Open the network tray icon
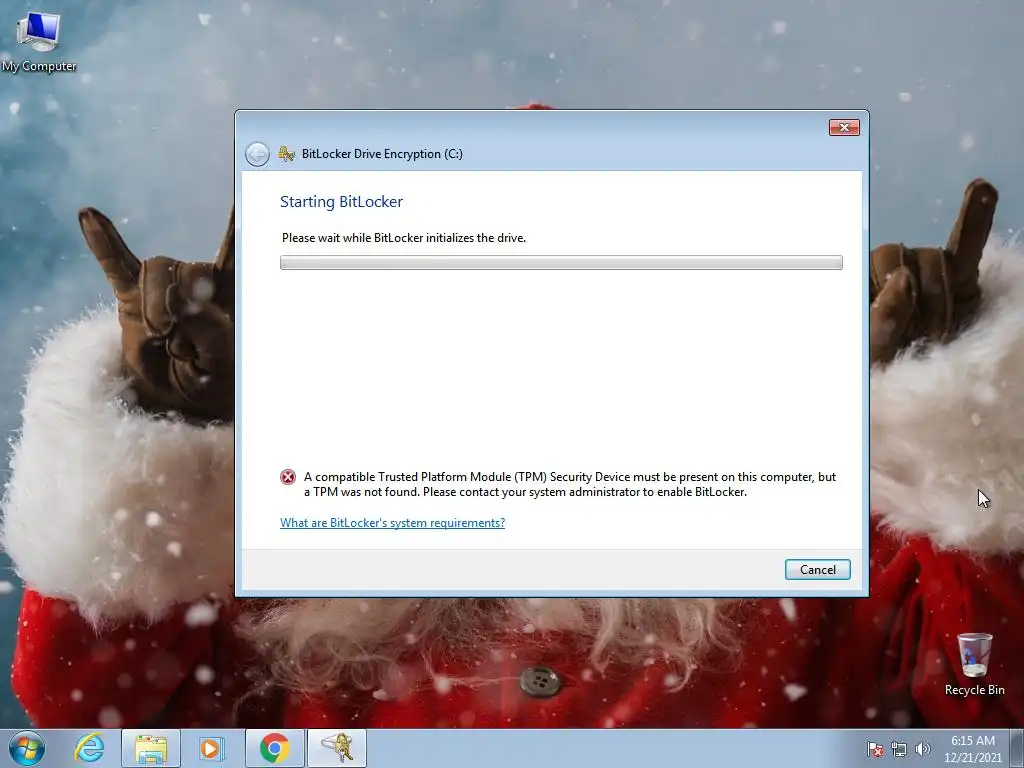1024x768 pixels. 899,749
